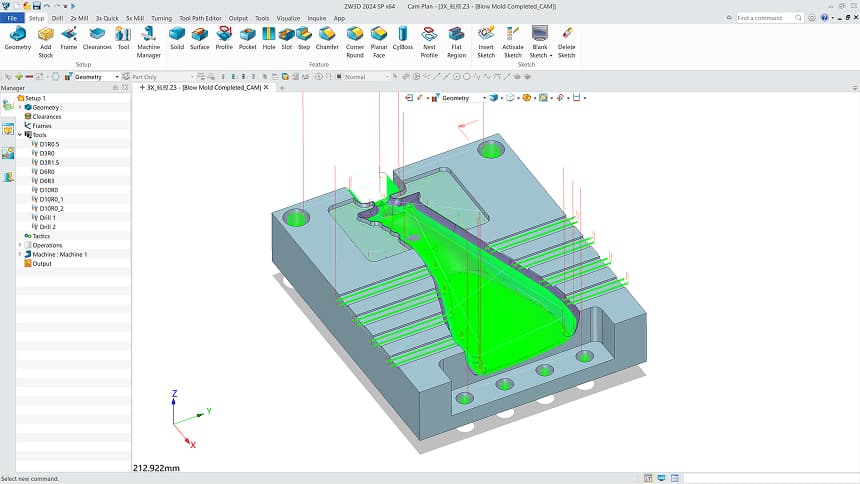Collapse the Tools tree node
Viewport: 860px width, 484px height.
(x=20, y=134)
